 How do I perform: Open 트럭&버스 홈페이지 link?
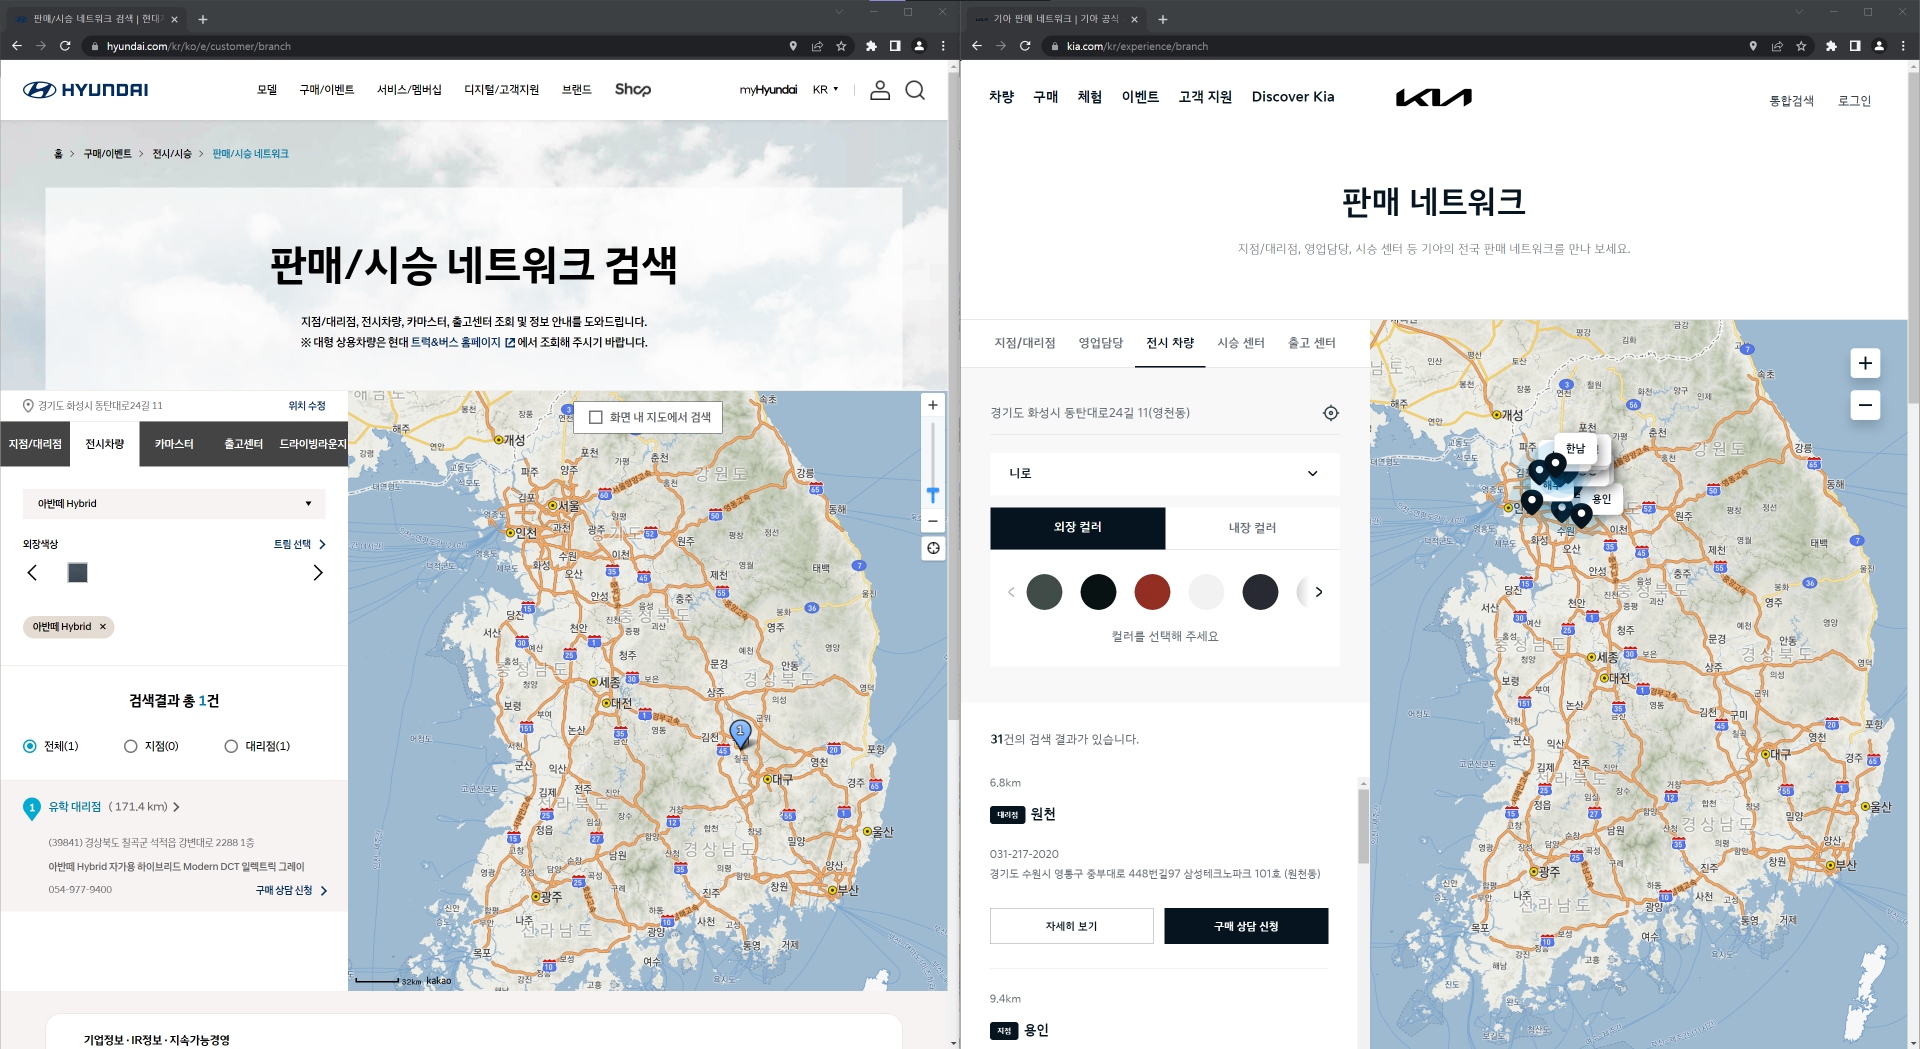pyautogui.click(x=462, y=342)
